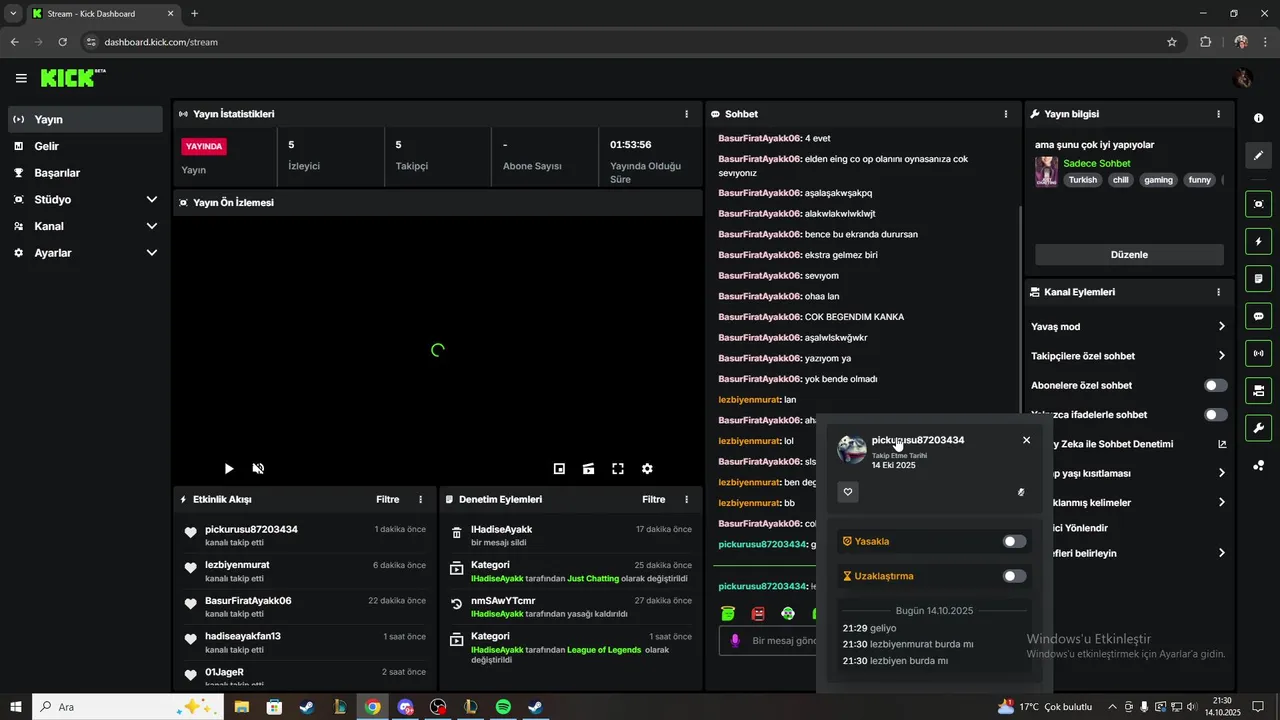Toggle chat bubble widget icon in right rail
The height and width of the screenshot is (720, 1280).
point(1258,316)
